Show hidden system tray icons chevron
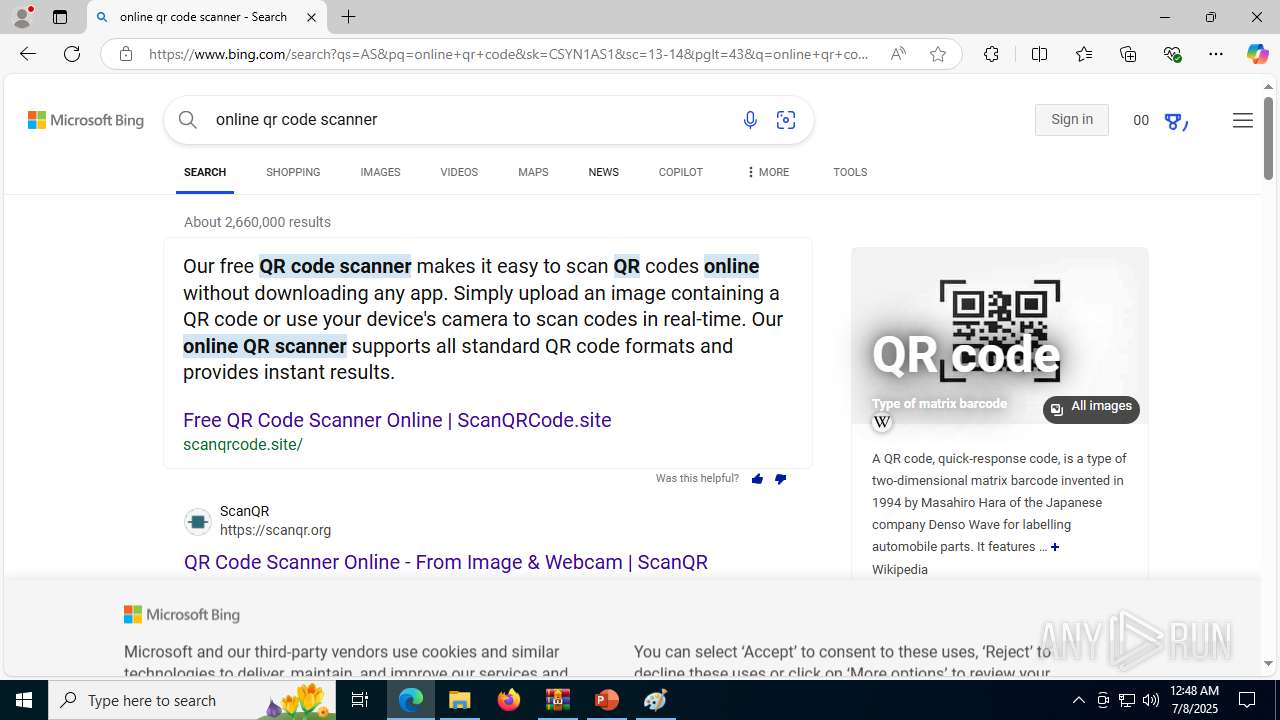 click(1078, 700)
